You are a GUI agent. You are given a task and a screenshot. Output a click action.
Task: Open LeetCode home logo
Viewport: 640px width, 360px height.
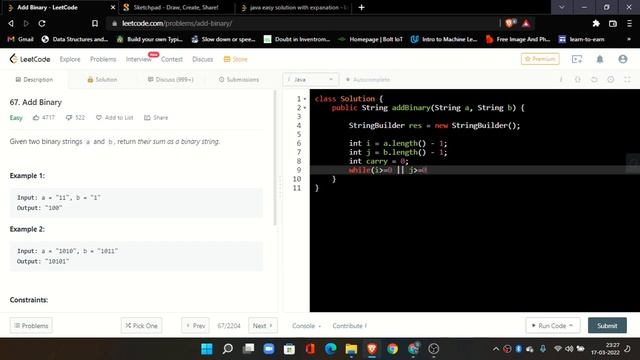point(30,59)
